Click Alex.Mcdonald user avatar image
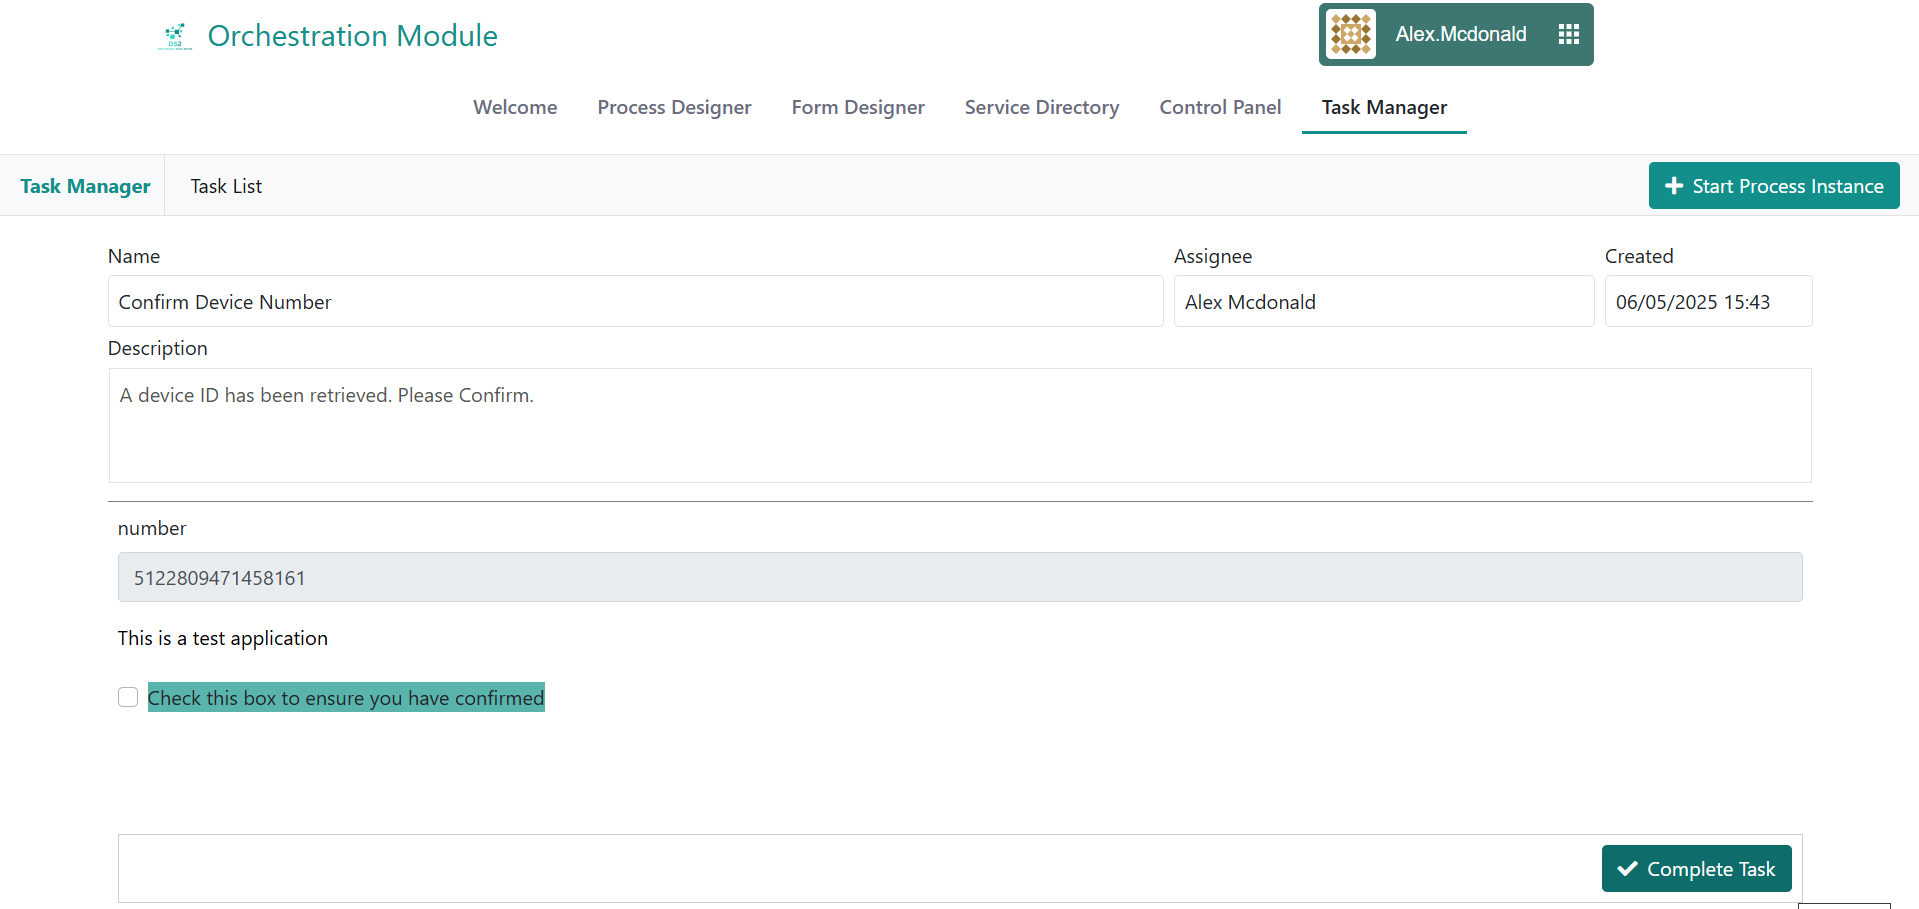Viewport: 1919px width, 909px height. tap(1351, 35)
